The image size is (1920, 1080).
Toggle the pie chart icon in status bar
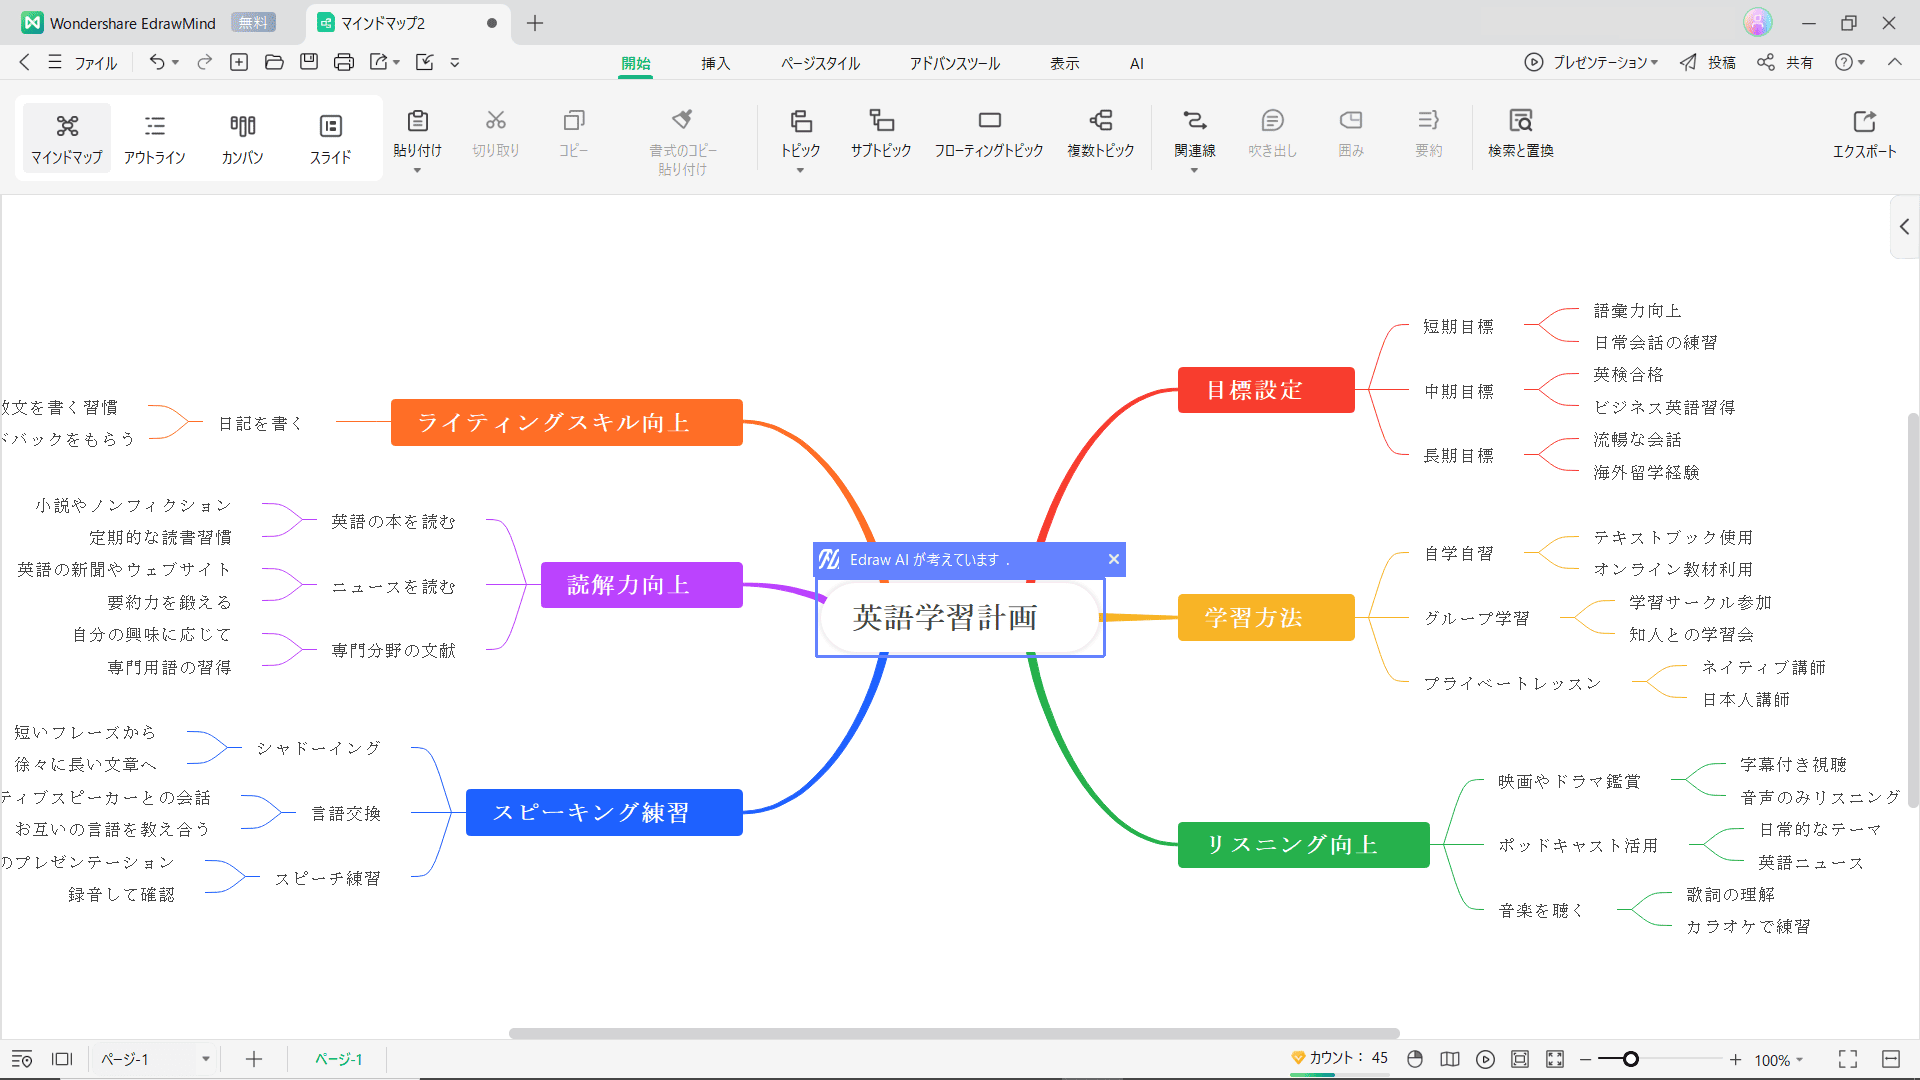coord(1415,1059)
